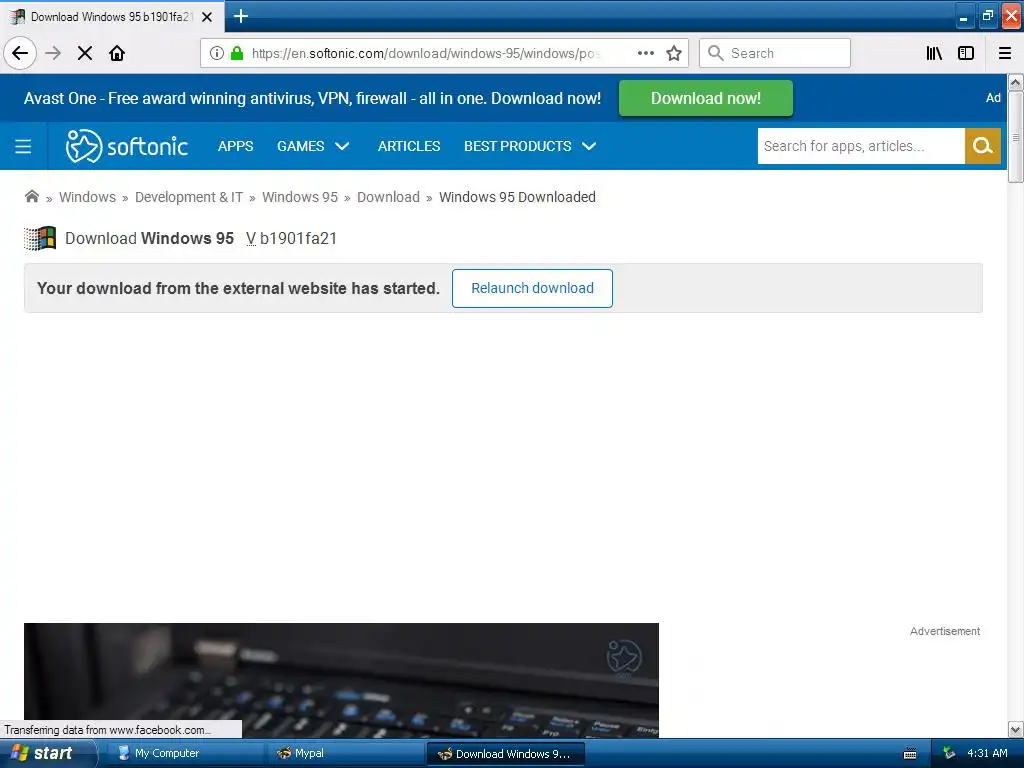The width and height of the screenshot is (1024, 768).
Task: Click the home breadcrumb icon
Action: (x=31, y=197)
